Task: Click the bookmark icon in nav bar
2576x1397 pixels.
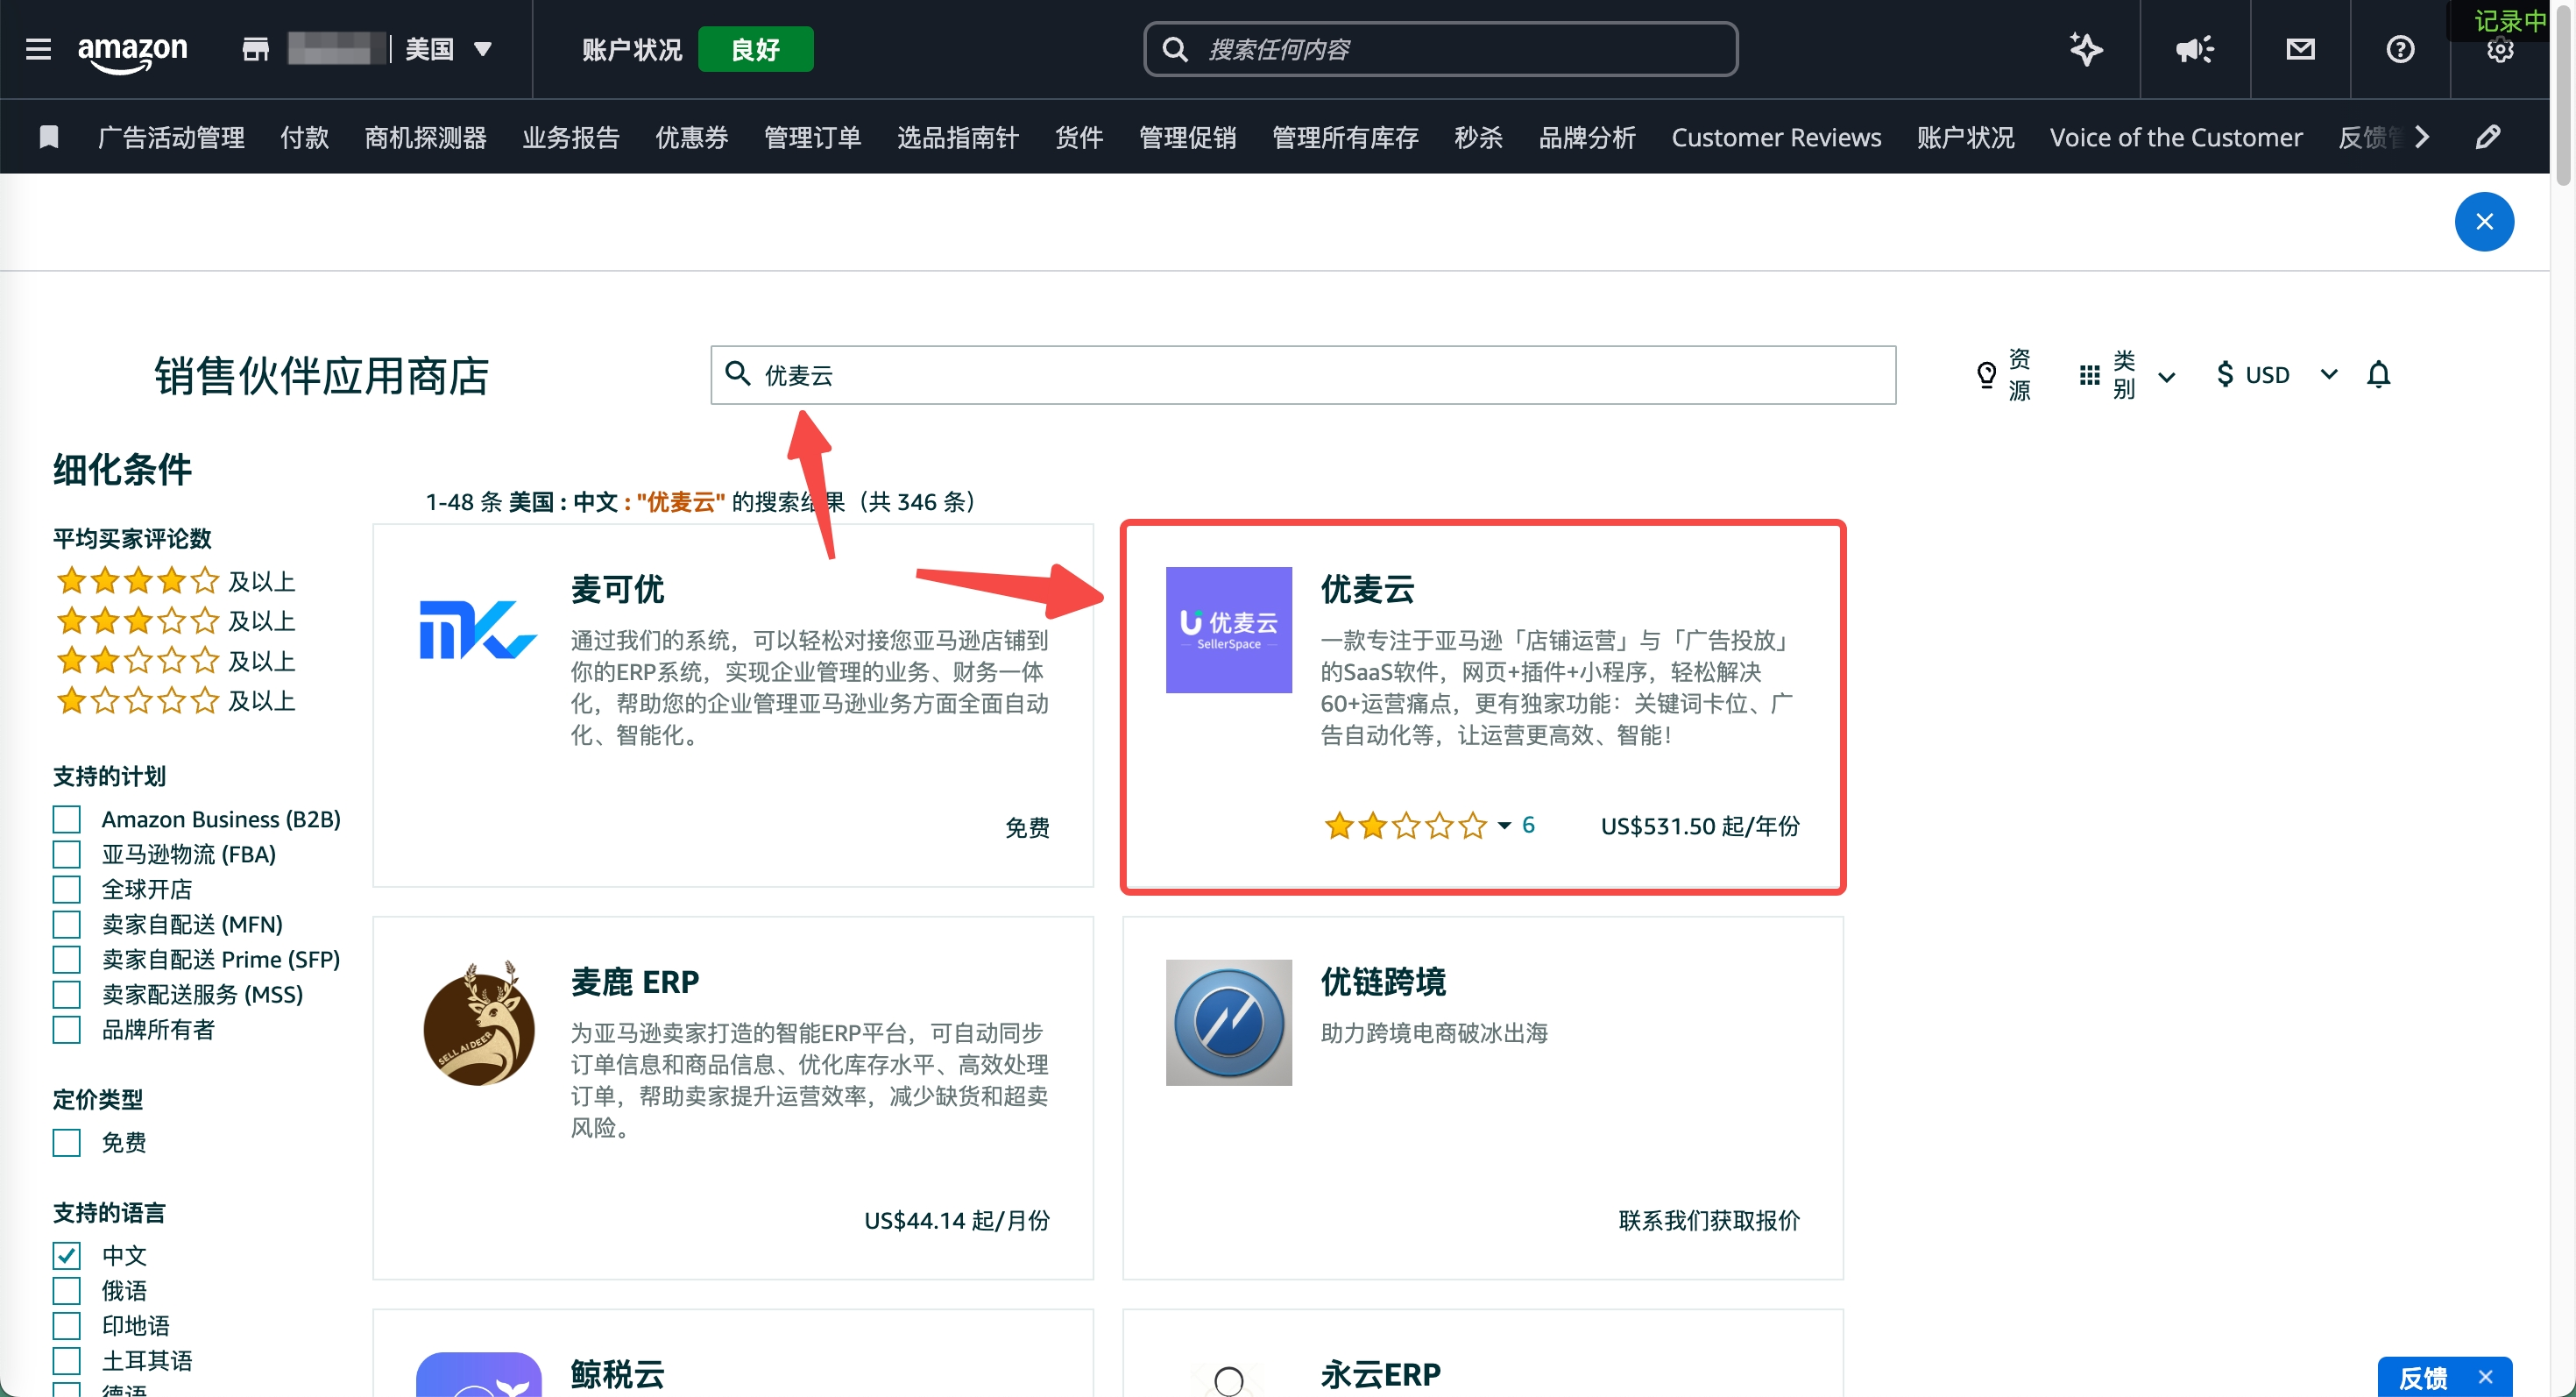Action: coord(48,137)
